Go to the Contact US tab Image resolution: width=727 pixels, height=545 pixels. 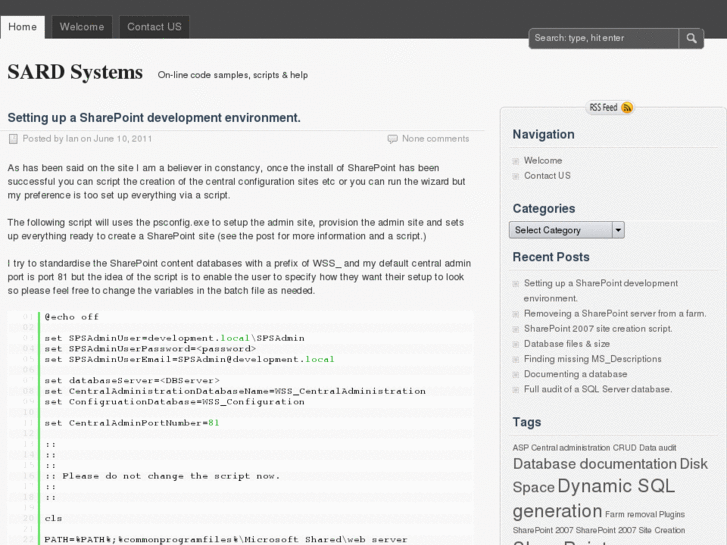tap(154, 27)
